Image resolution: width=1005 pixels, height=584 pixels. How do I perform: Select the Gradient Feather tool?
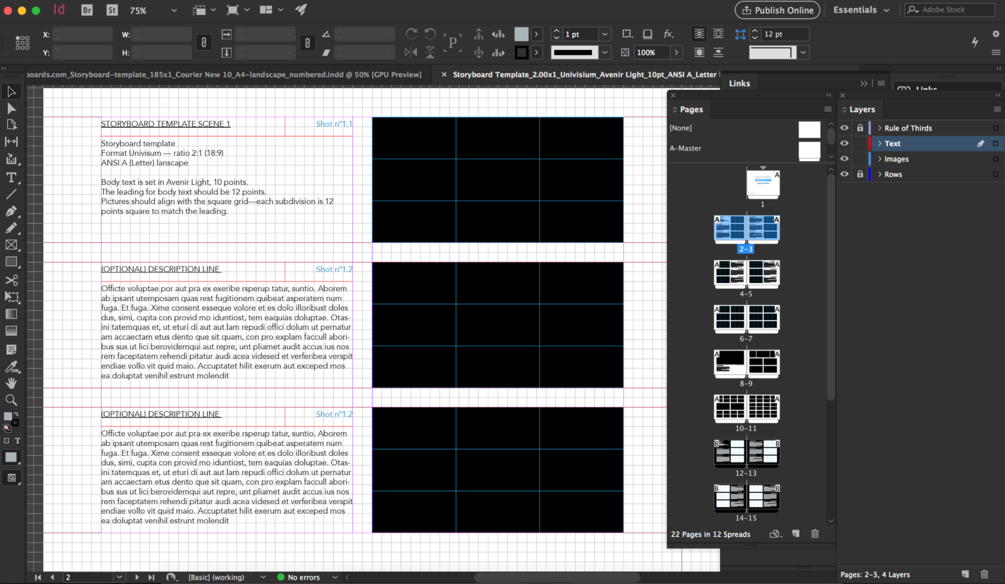(x=11, y=331)
